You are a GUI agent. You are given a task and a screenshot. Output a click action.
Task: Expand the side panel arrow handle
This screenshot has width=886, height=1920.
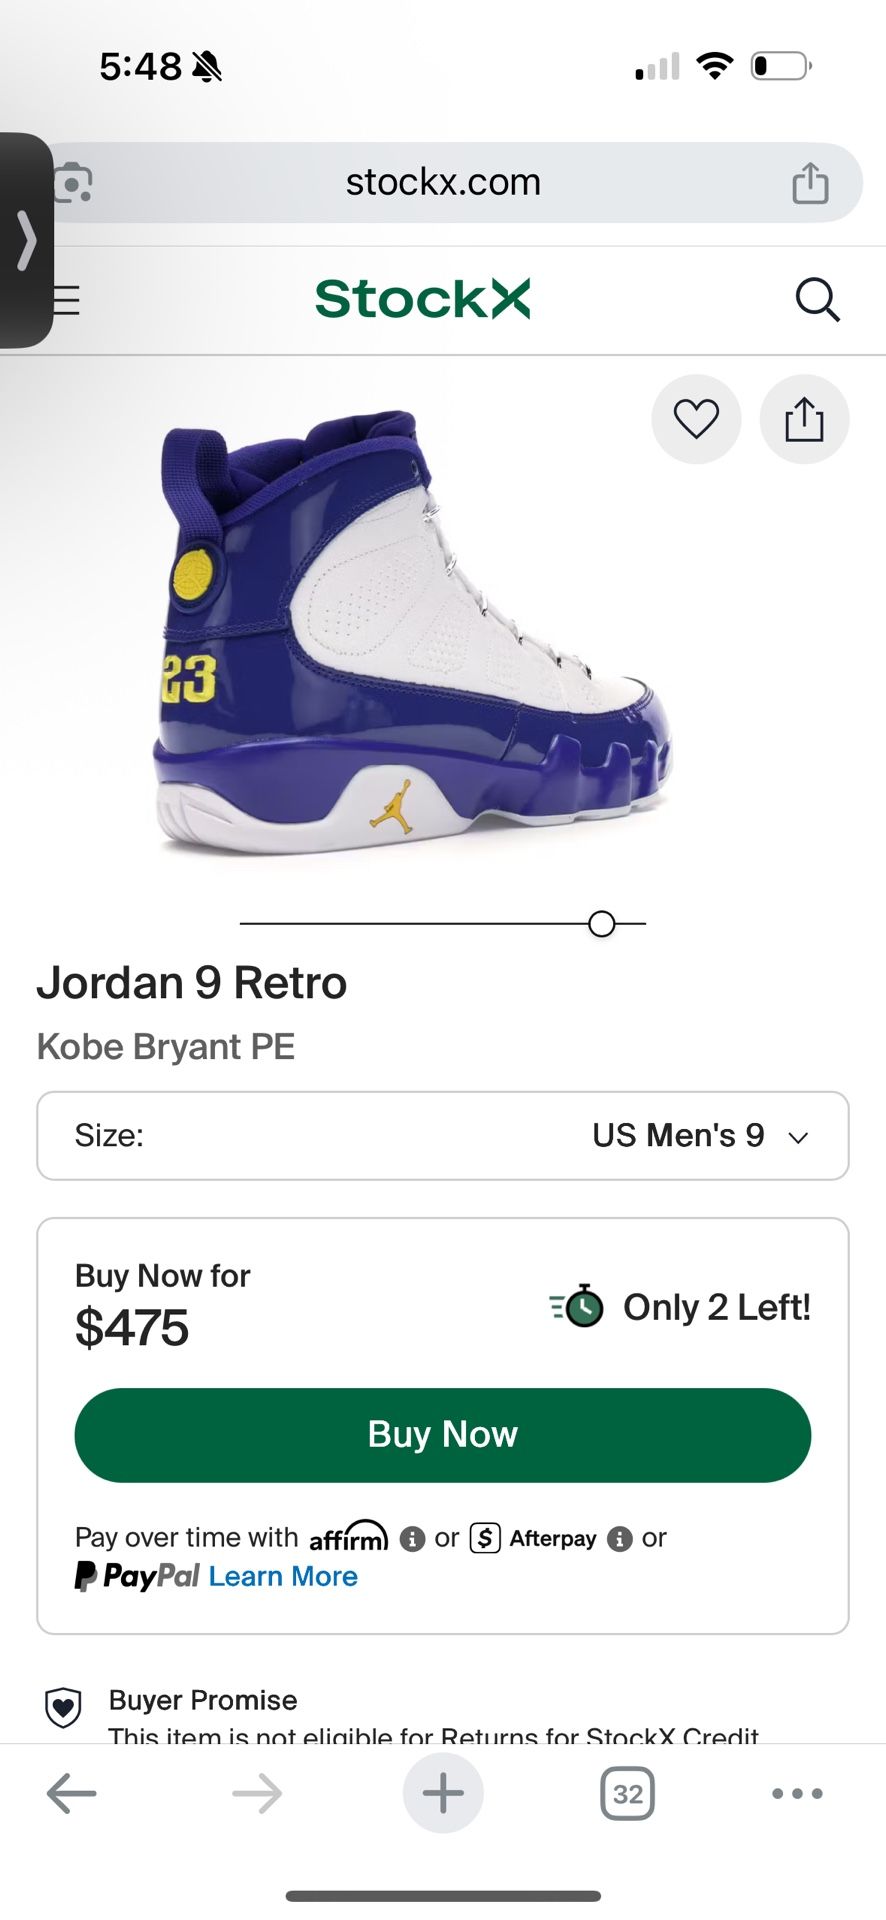pyautogui.click(x=26, y=241)
